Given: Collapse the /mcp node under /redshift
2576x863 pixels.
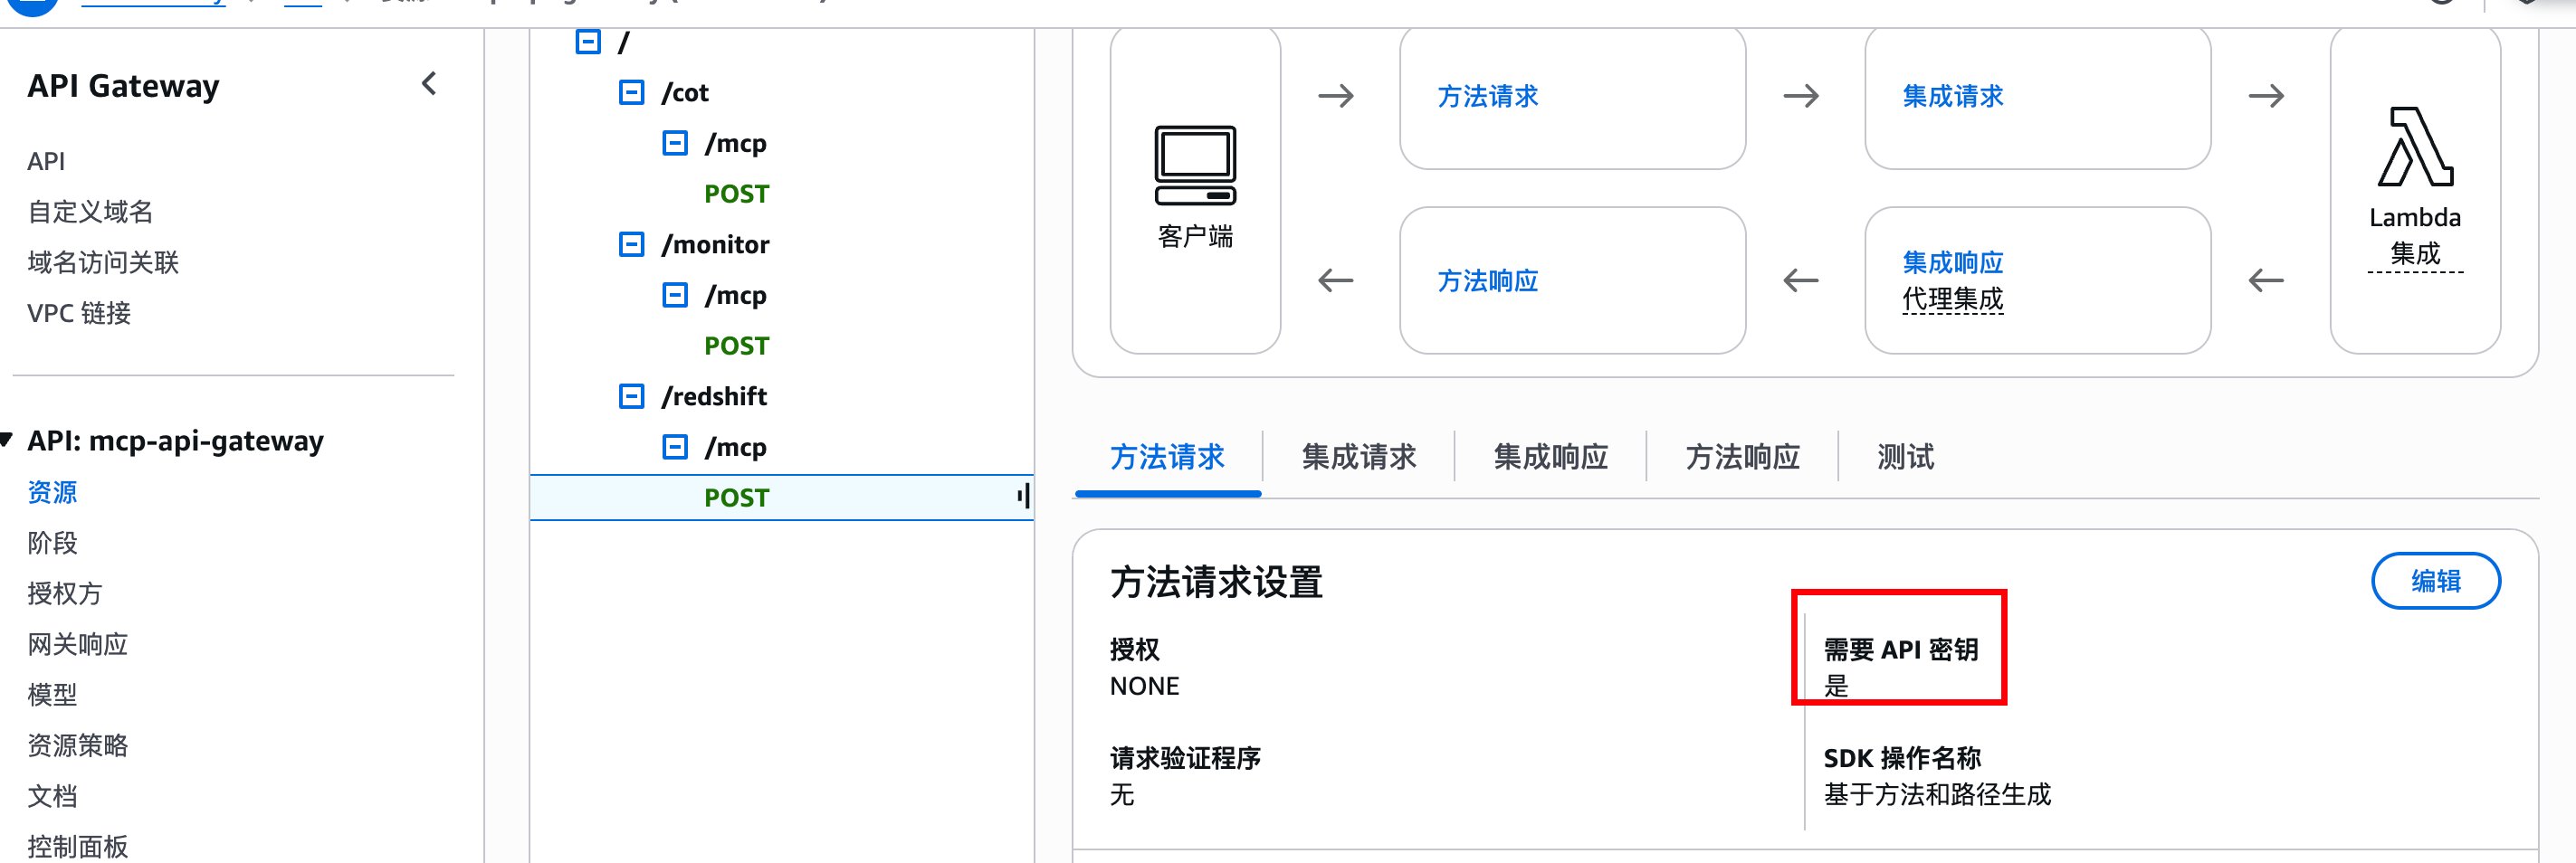Looking at the screenshot, I should [x=675, y=447].
